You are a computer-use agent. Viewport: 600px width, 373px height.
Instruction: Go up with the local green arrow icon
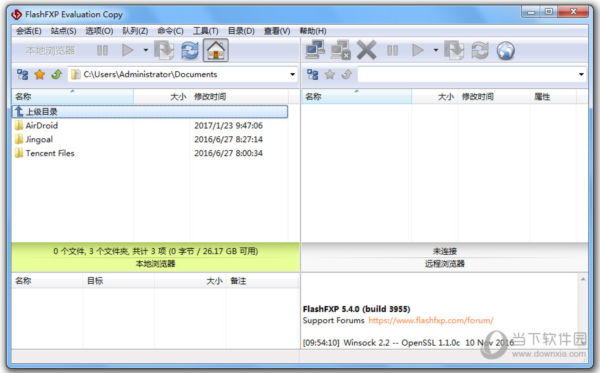coord(57,74)
